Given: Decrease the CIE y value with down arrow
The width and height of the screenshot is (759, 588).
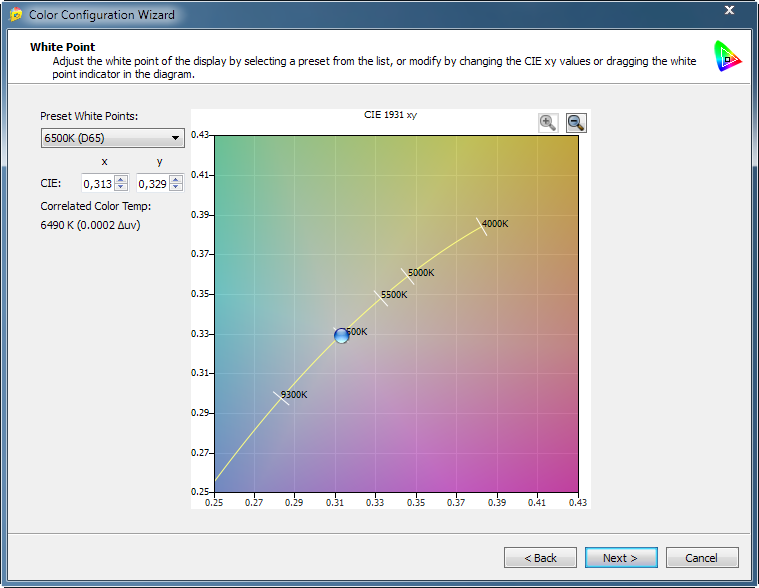Looking at the screenshot, I should click(177, 187).
